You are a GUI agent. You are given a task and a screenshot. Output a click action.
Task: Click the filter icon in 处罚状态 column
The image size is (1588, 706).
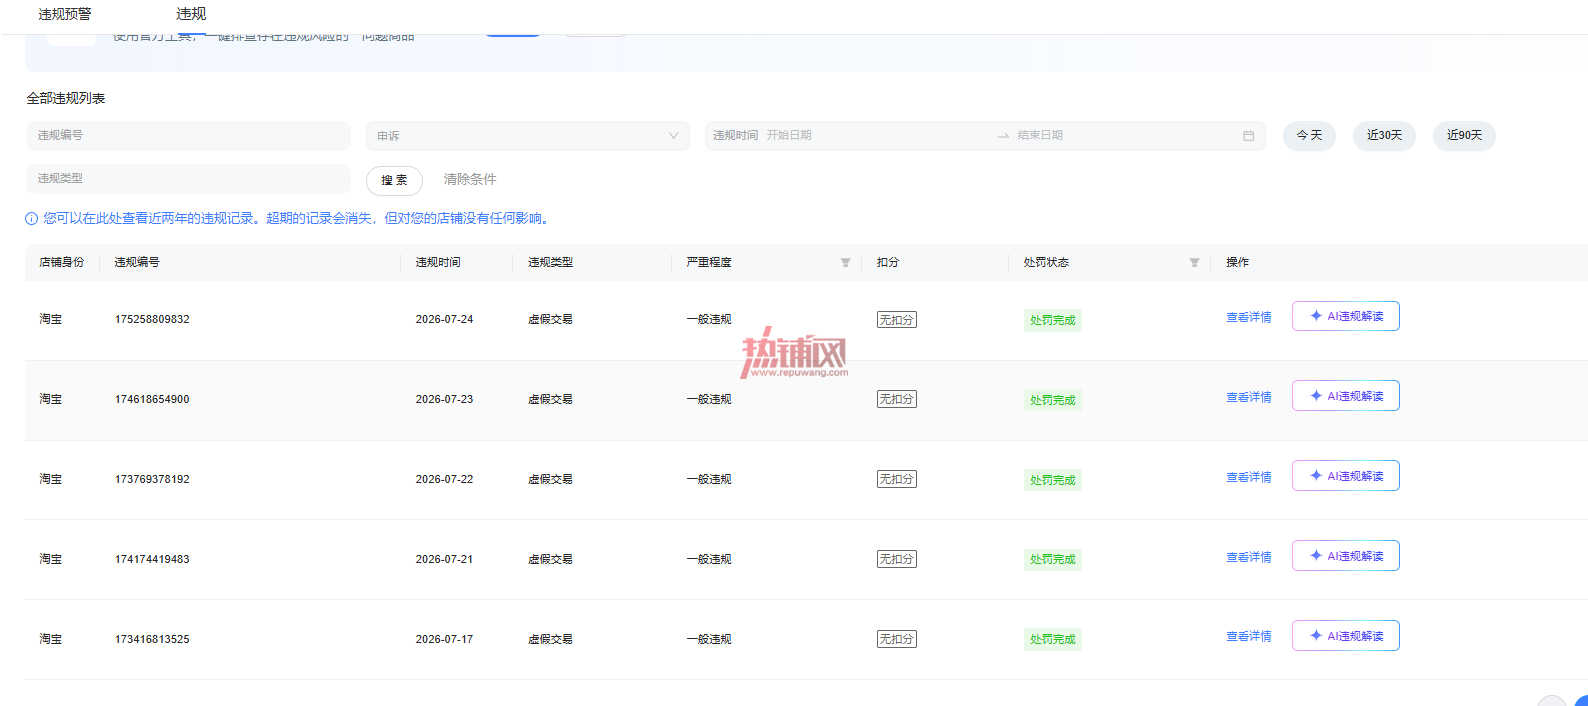point(1194,263)
